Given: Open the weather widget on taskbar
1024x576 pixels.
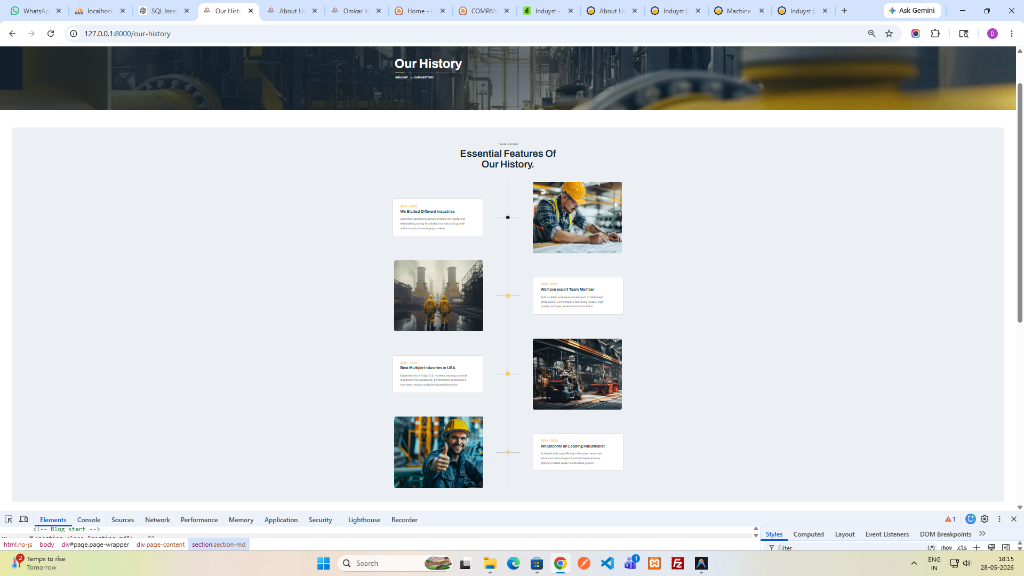Looking at the screenshot, I should (x=39, y=563).
